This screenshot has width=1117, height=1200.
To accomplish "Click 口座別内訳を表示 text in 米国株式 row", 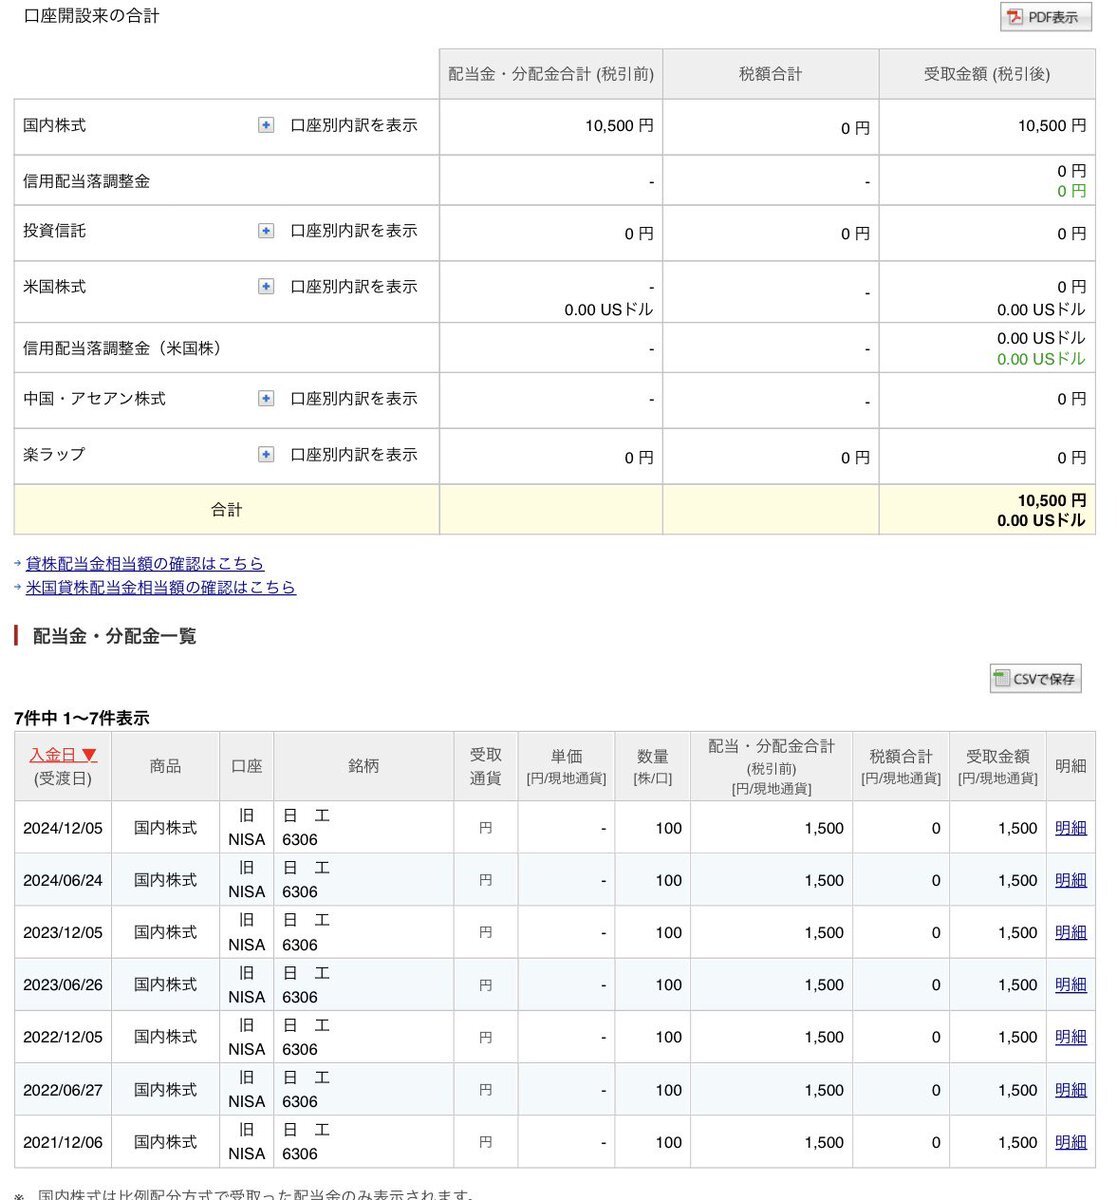I will [x=354, y=287].
